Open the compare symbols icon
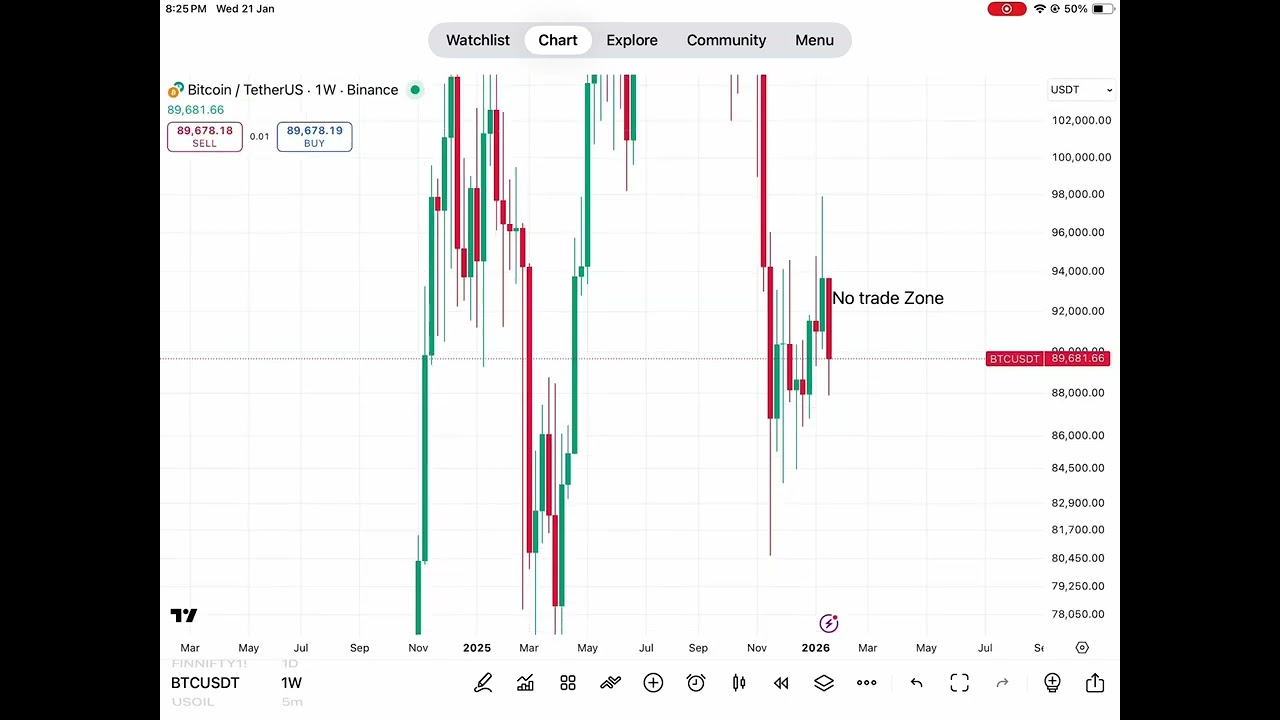The image size is (1280, 720). tap(610, 683)
